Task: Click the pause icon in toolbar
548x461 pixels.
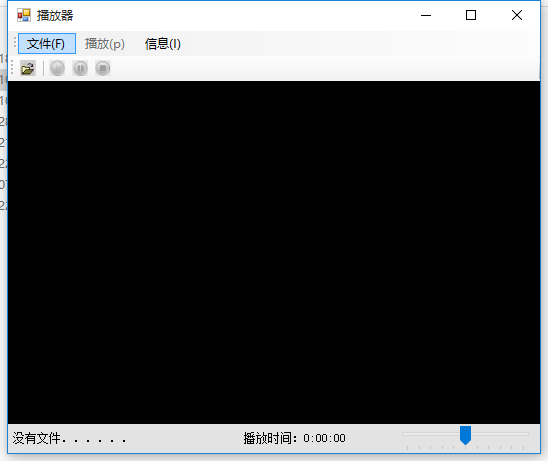Action: (x=80, y=68)
